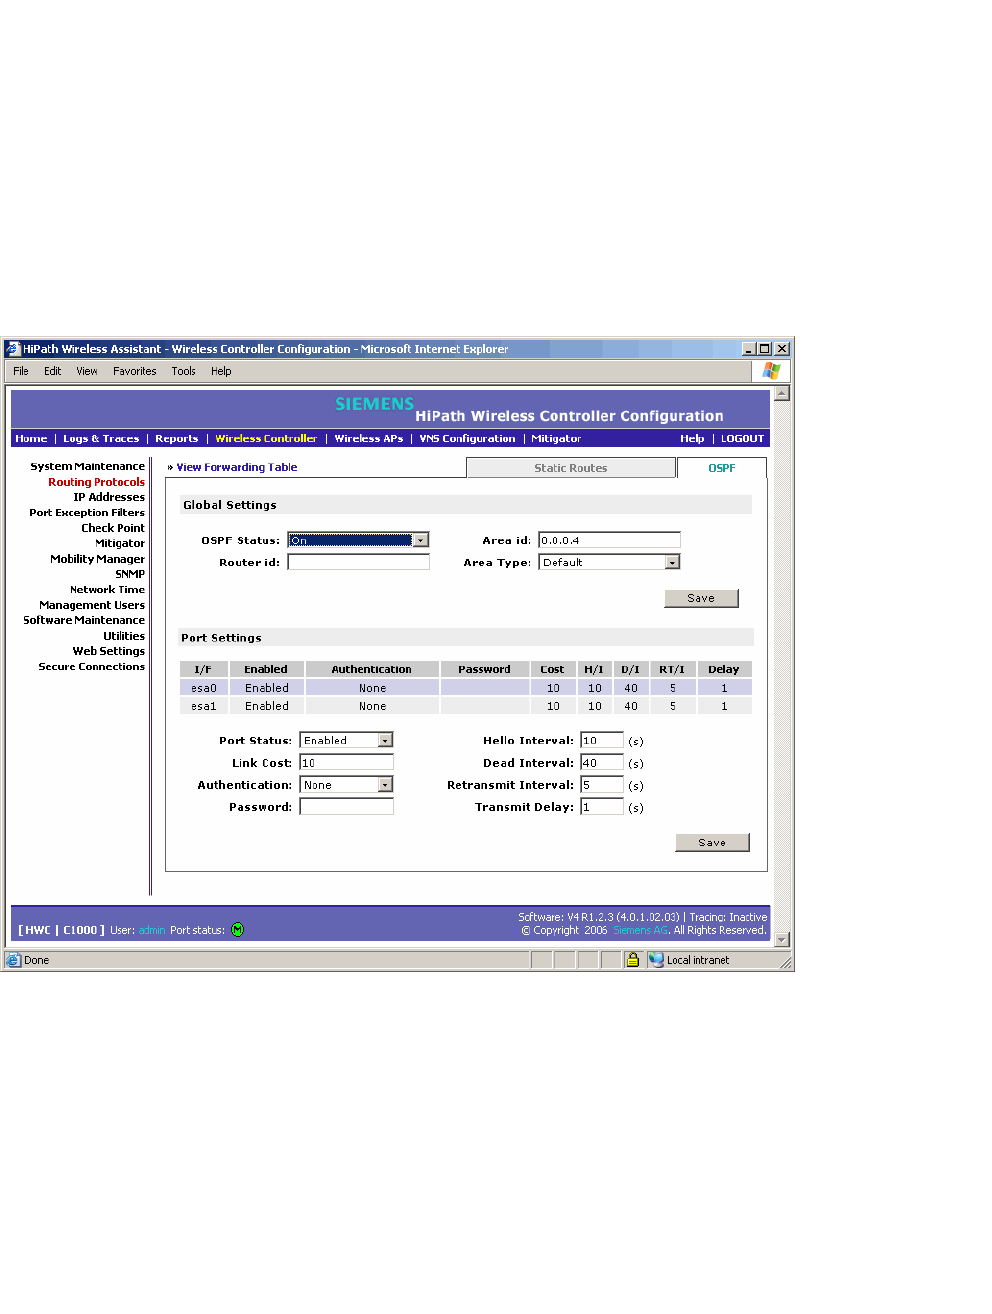Open the Reports page
The image size is (992, 1314).
coord(177,438)
